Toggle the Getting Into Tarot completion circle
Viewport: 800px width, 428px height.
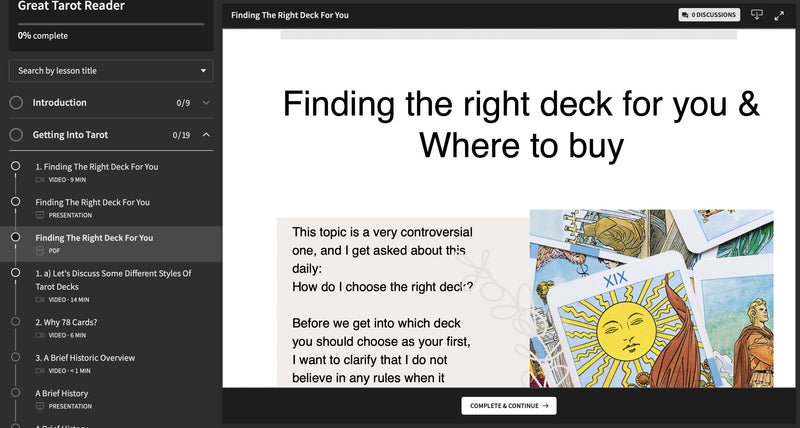(x=16, y=135)
